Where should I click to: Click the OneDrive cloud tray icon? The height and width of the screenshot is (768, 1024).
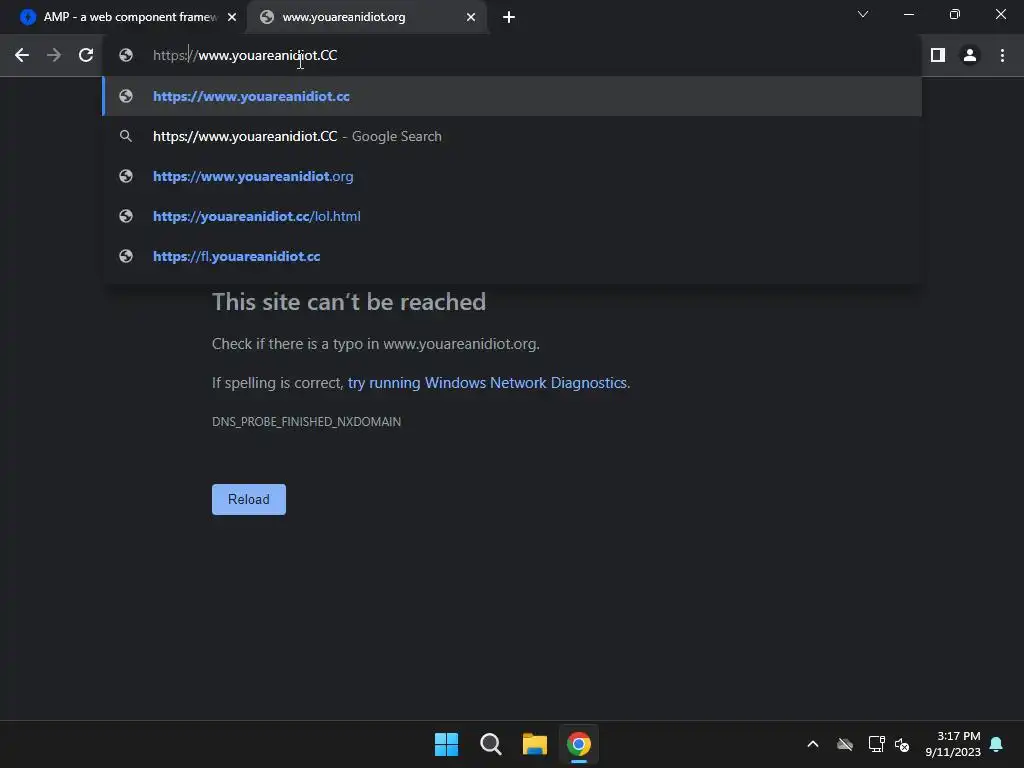pyautogui.click(x=845, y=744)
